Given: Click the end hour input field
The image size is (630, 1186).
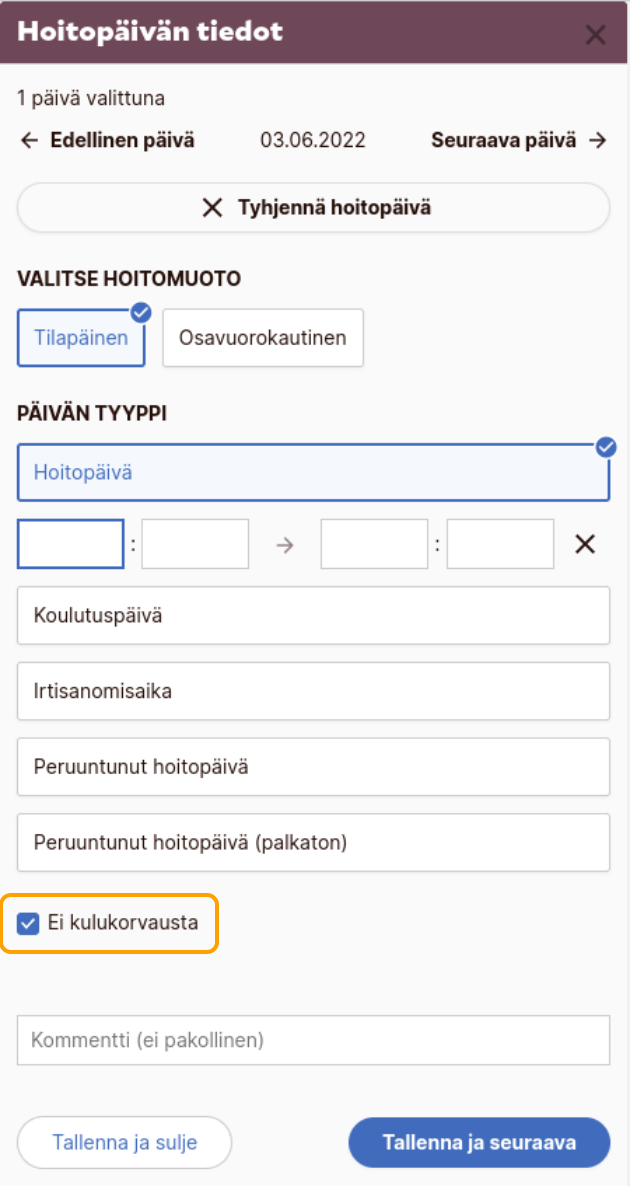Looking at the screenshot, I should click(374, 544).
